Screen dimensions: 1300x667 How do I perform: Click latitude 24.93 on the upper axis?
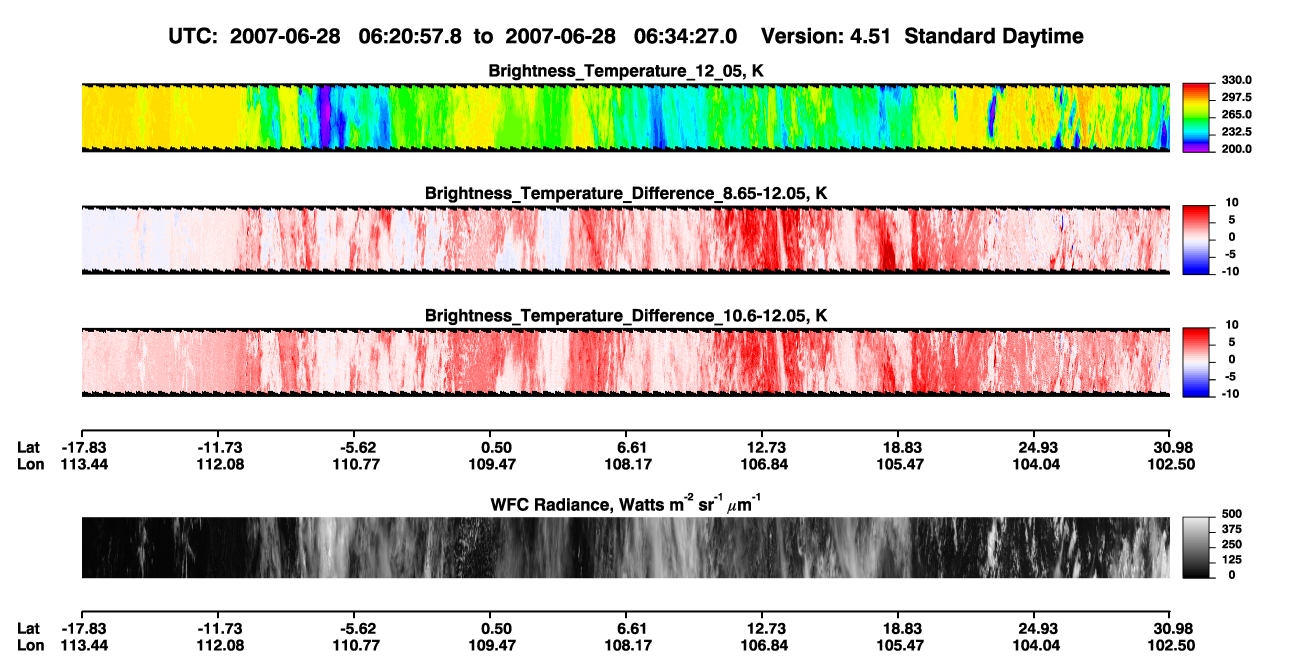[x=1037, y=448]
